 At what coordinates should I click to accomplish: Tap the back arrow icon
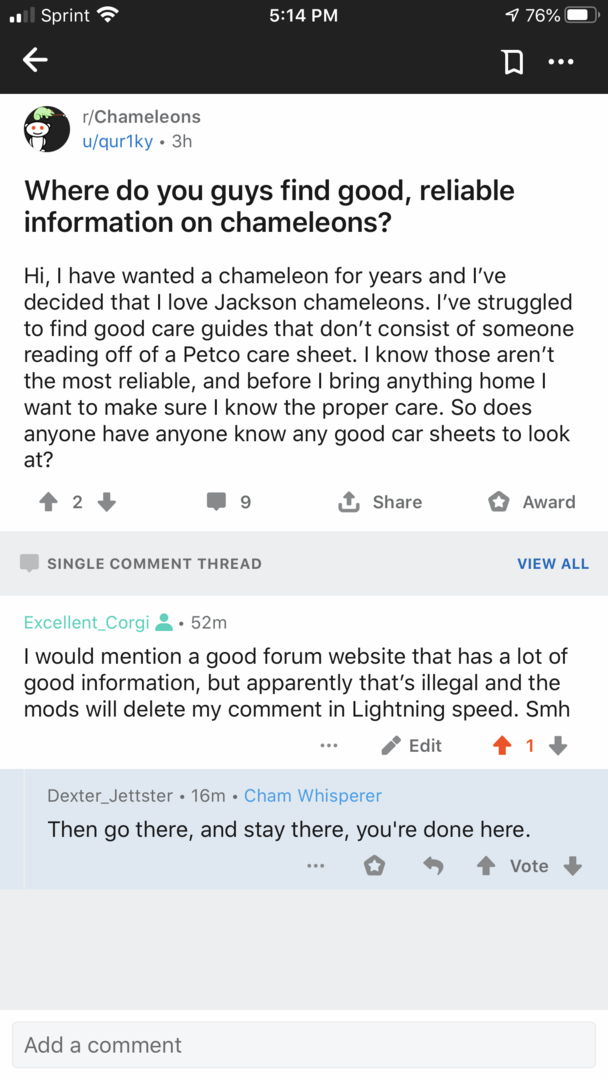tap(35, 61)
